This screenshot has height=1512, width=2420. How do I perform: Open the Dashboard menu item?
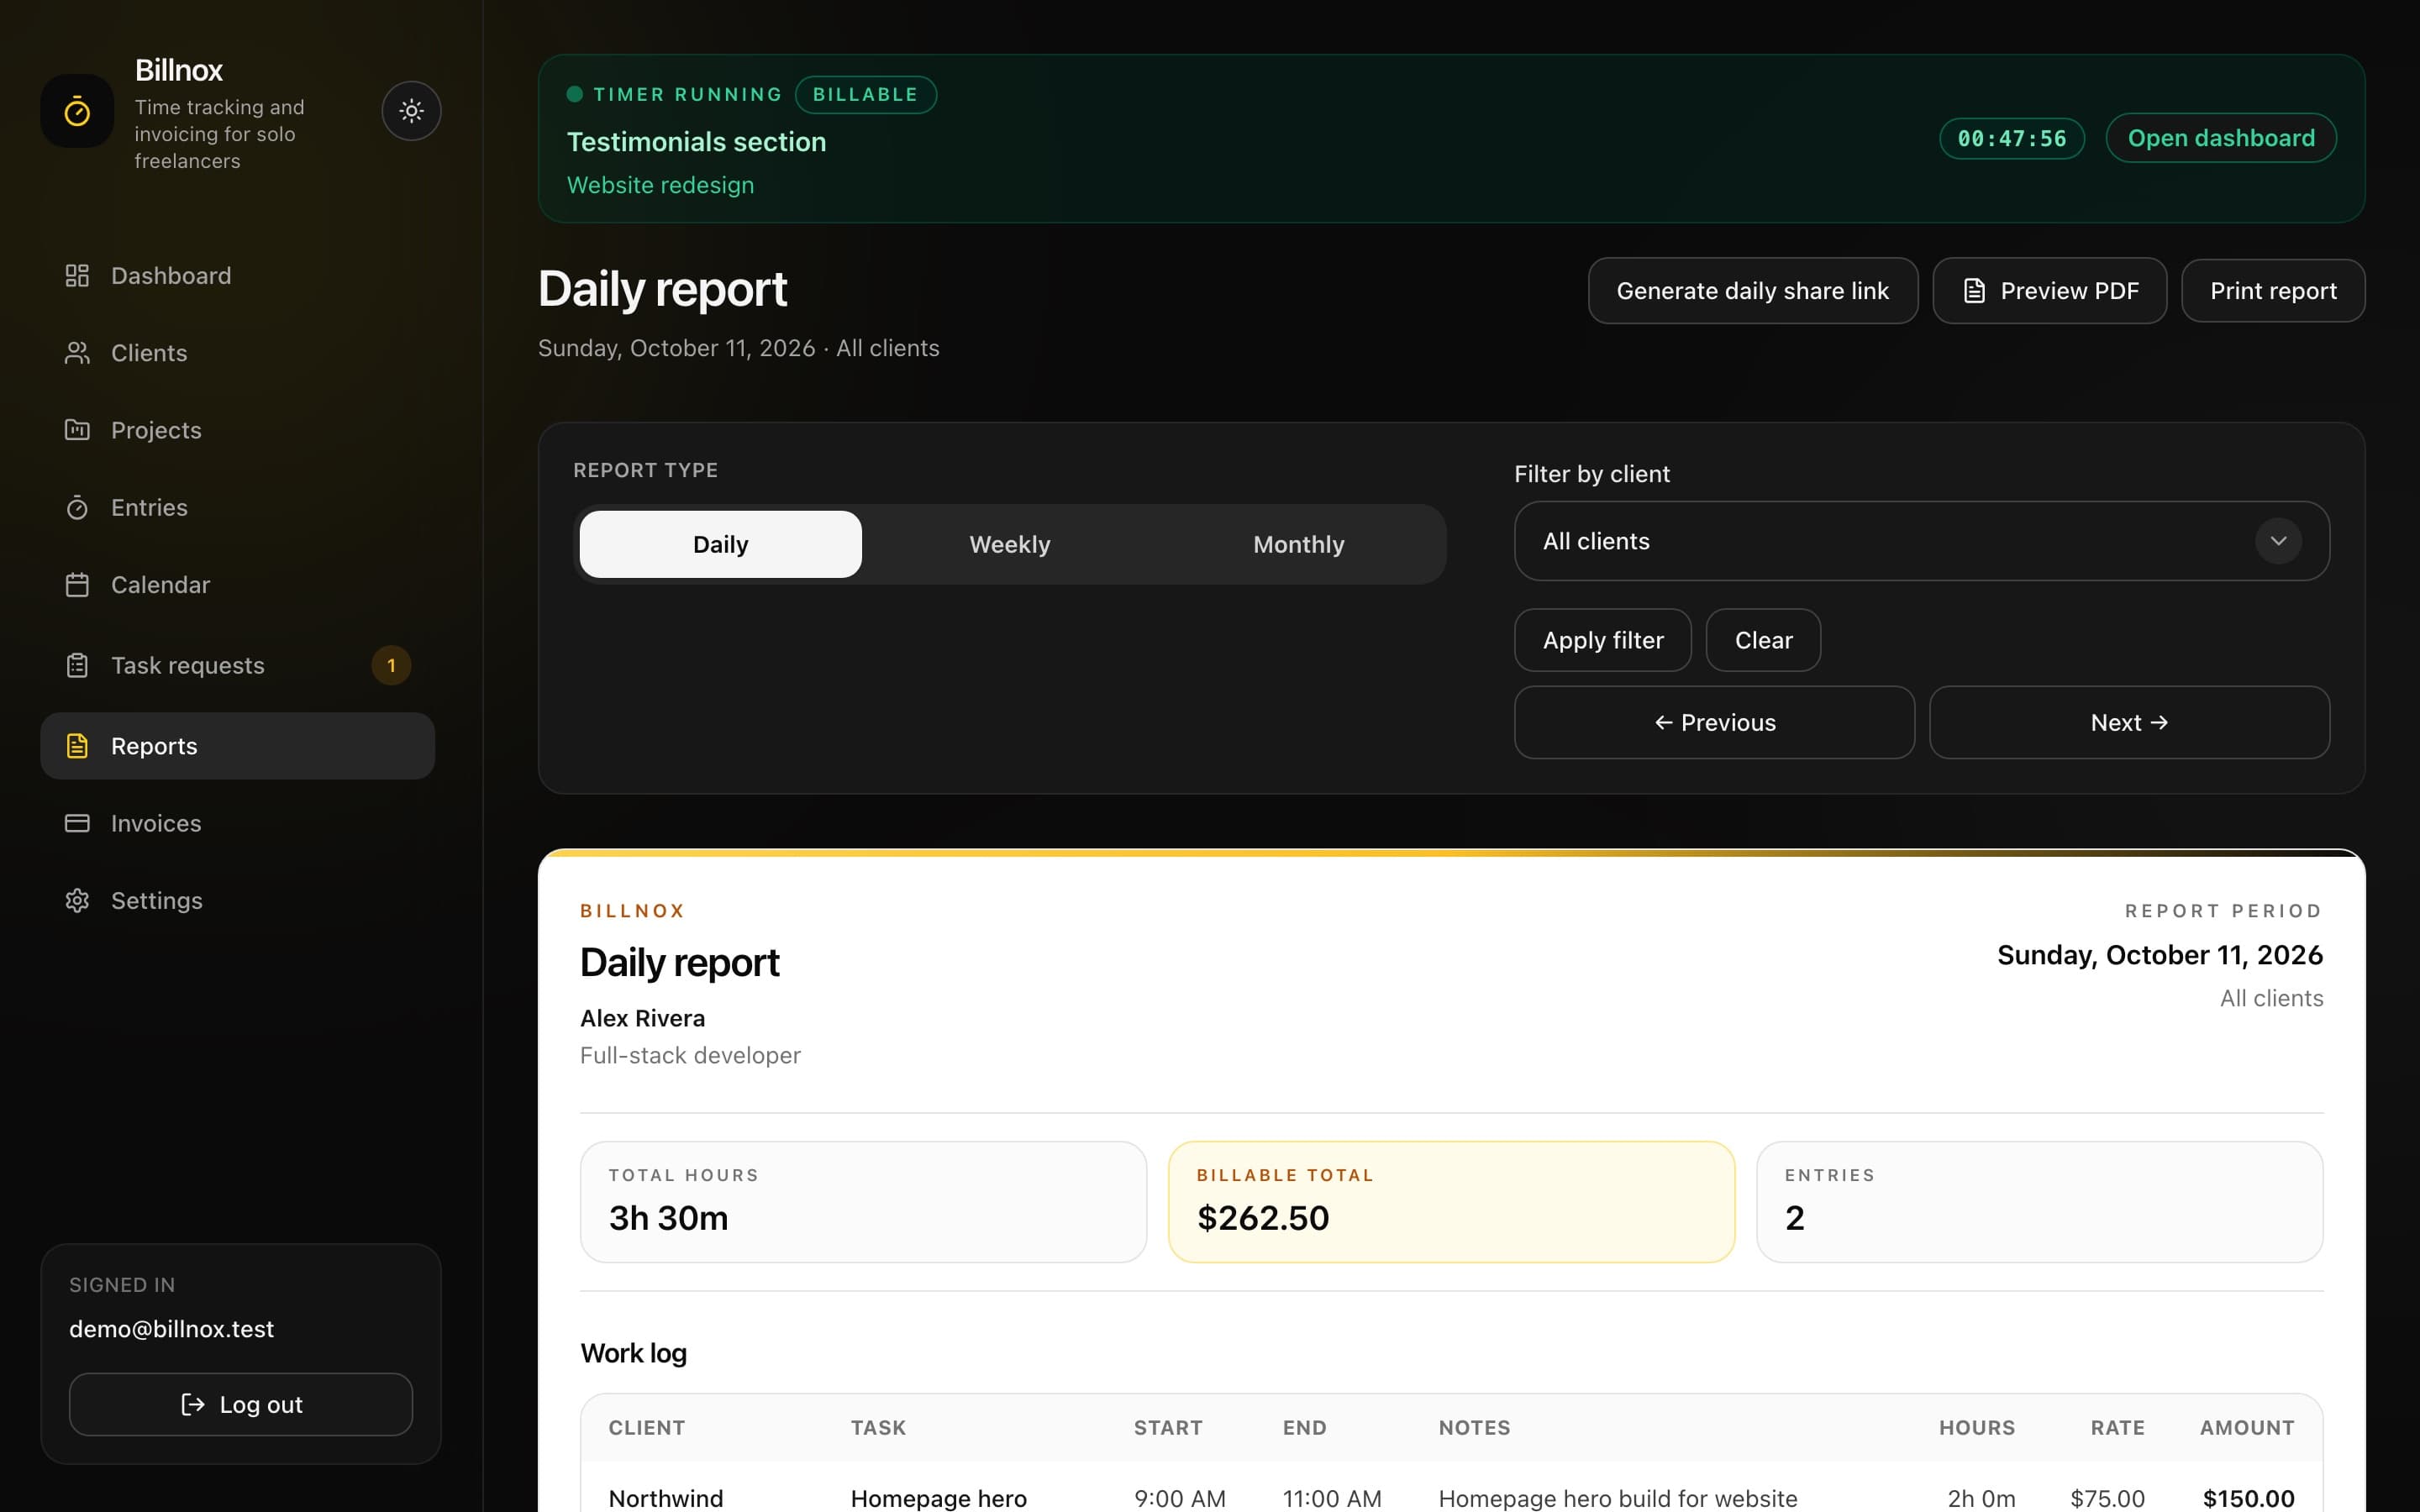pyautogui.click(x=238, y=275)
